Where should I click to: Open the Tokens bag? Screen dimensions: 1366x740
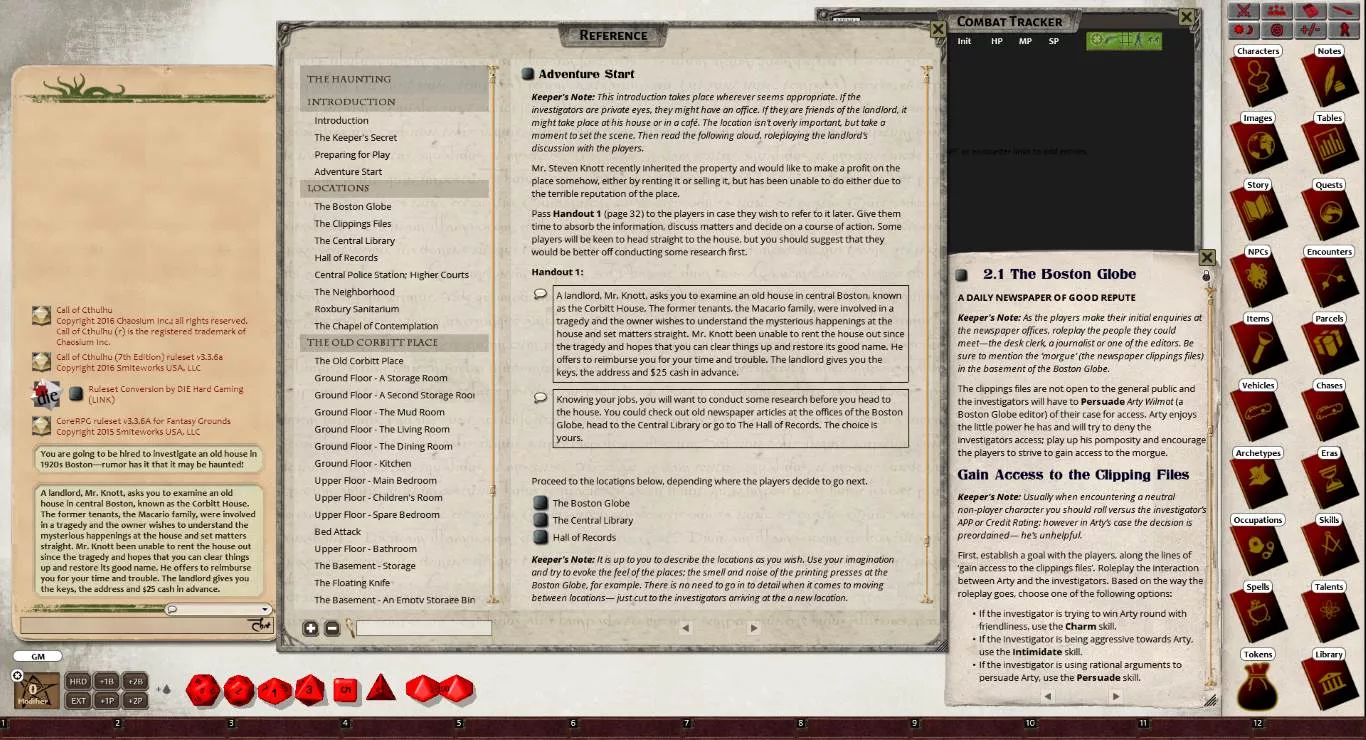[x=1258, y=680]
